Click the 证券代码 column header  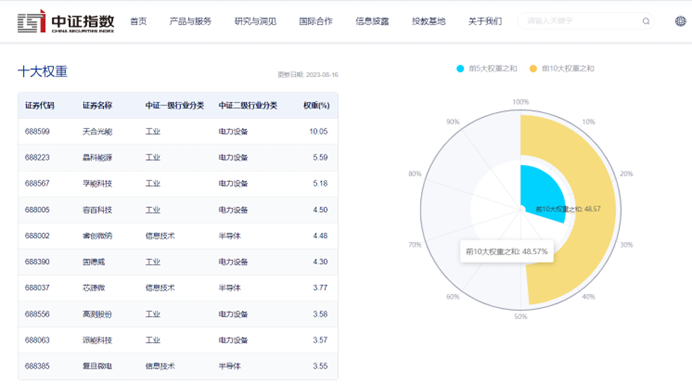(40, 105)
